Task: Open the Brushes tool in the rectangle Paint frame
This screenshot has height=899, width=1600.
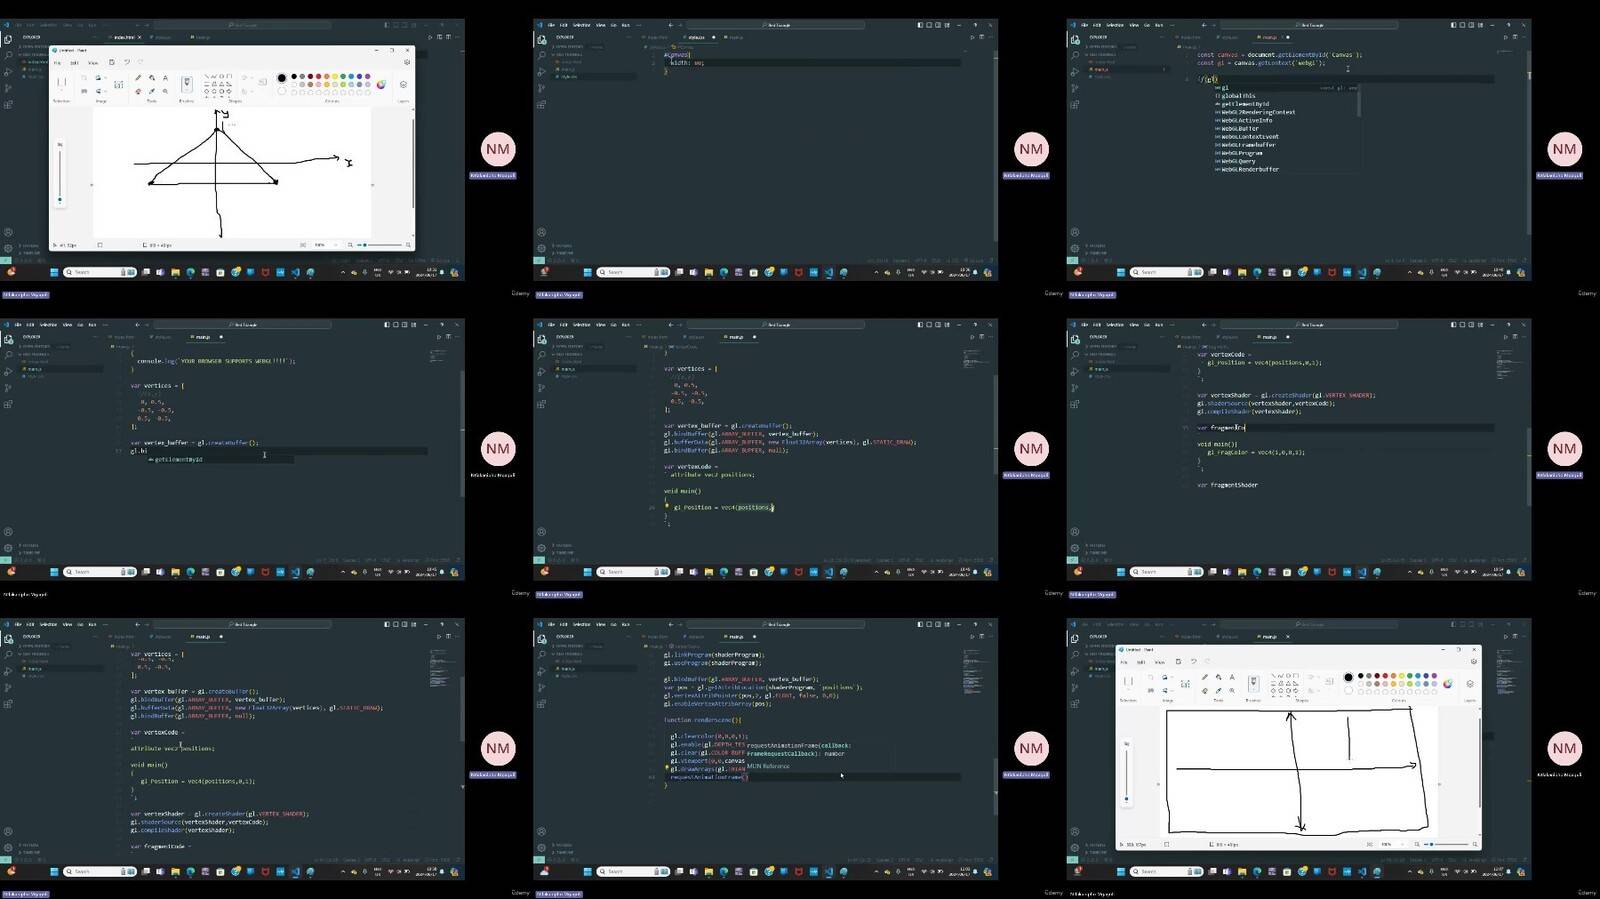Action: [x=1254, y=684]
